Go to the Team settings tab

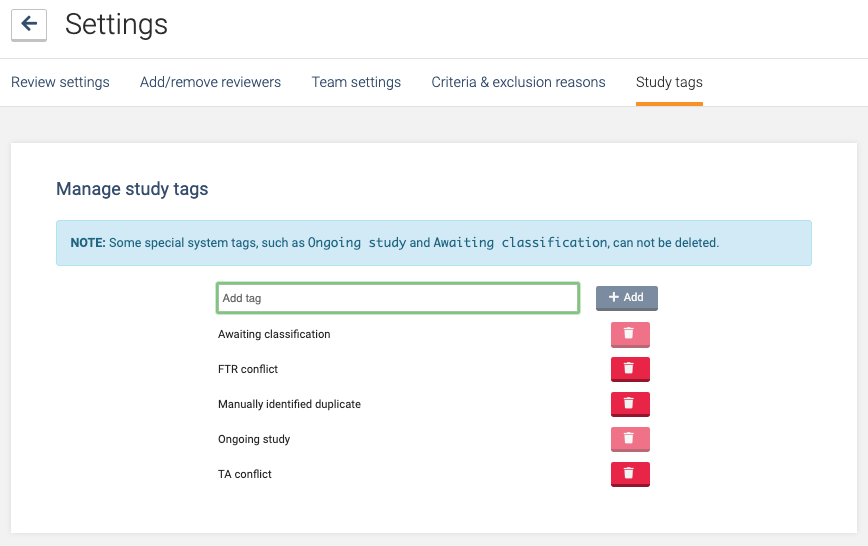click(x=356, y=82)
